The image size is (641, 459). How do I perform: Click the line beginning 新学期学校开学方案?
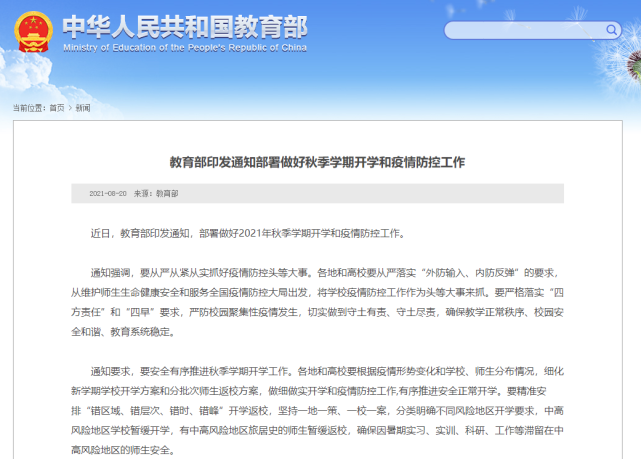[309, 391]
